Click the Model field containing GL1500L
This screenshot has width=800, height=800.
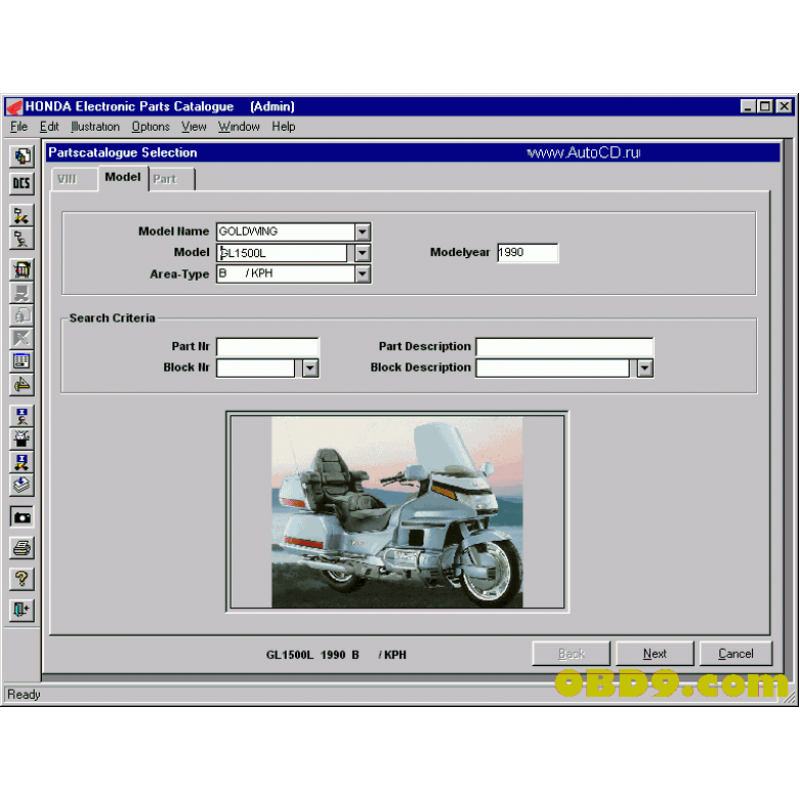click(282, 253)
